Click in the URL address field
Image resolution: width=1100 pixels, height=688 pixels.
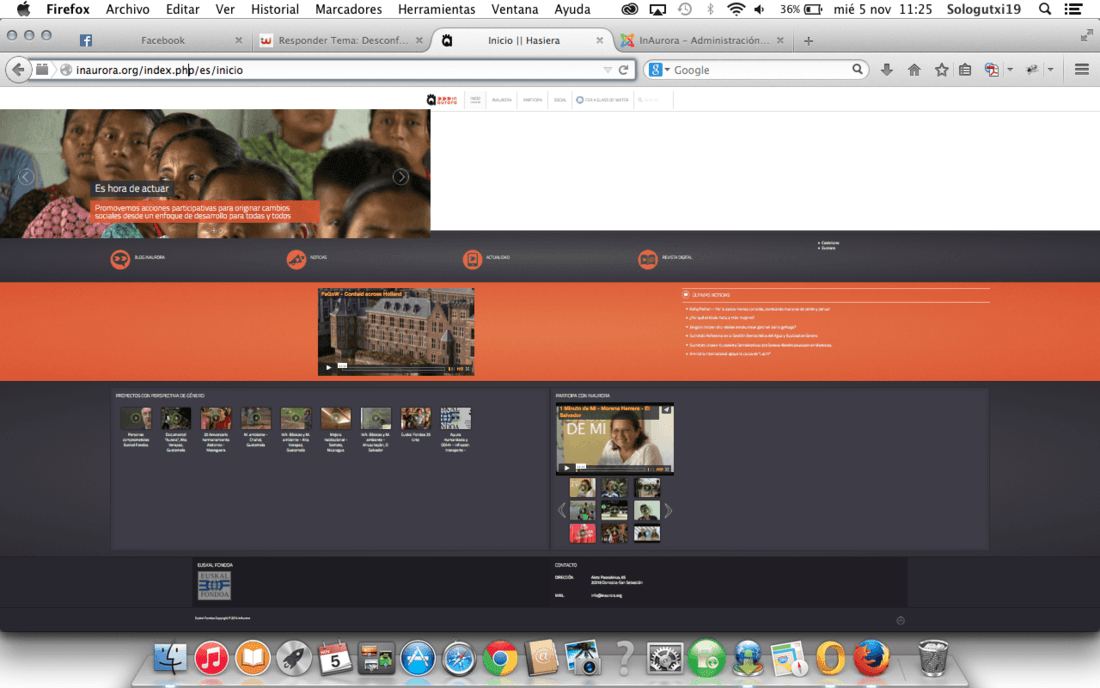point(337,69)
